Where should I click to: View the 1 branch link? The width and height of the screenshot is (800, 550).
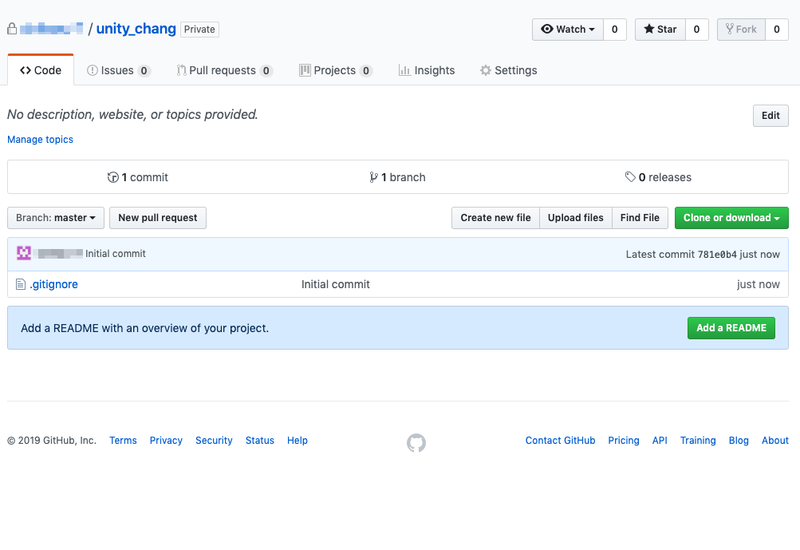[x=397, y=177]
